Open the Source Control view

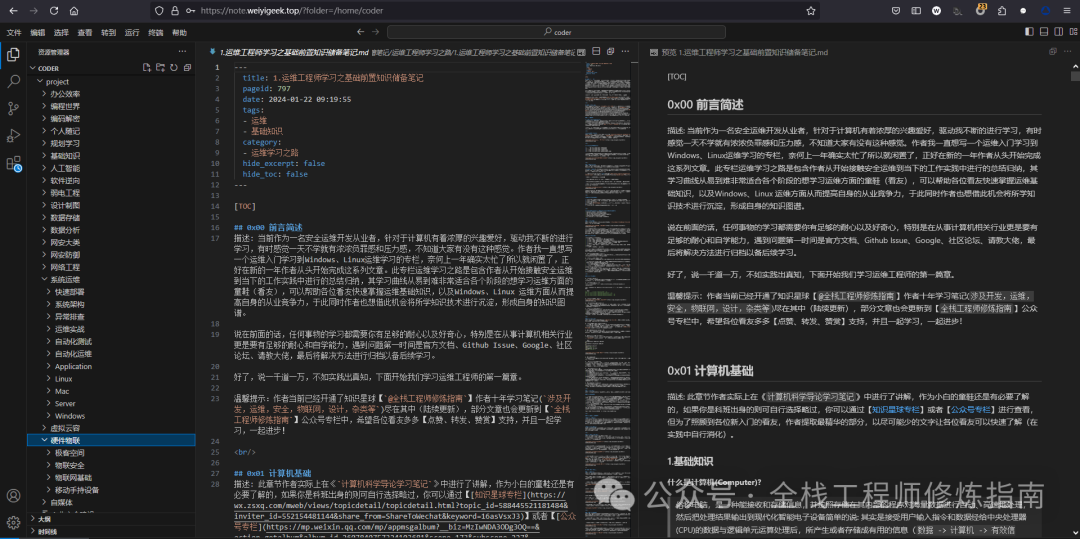(x=13, y=109)
